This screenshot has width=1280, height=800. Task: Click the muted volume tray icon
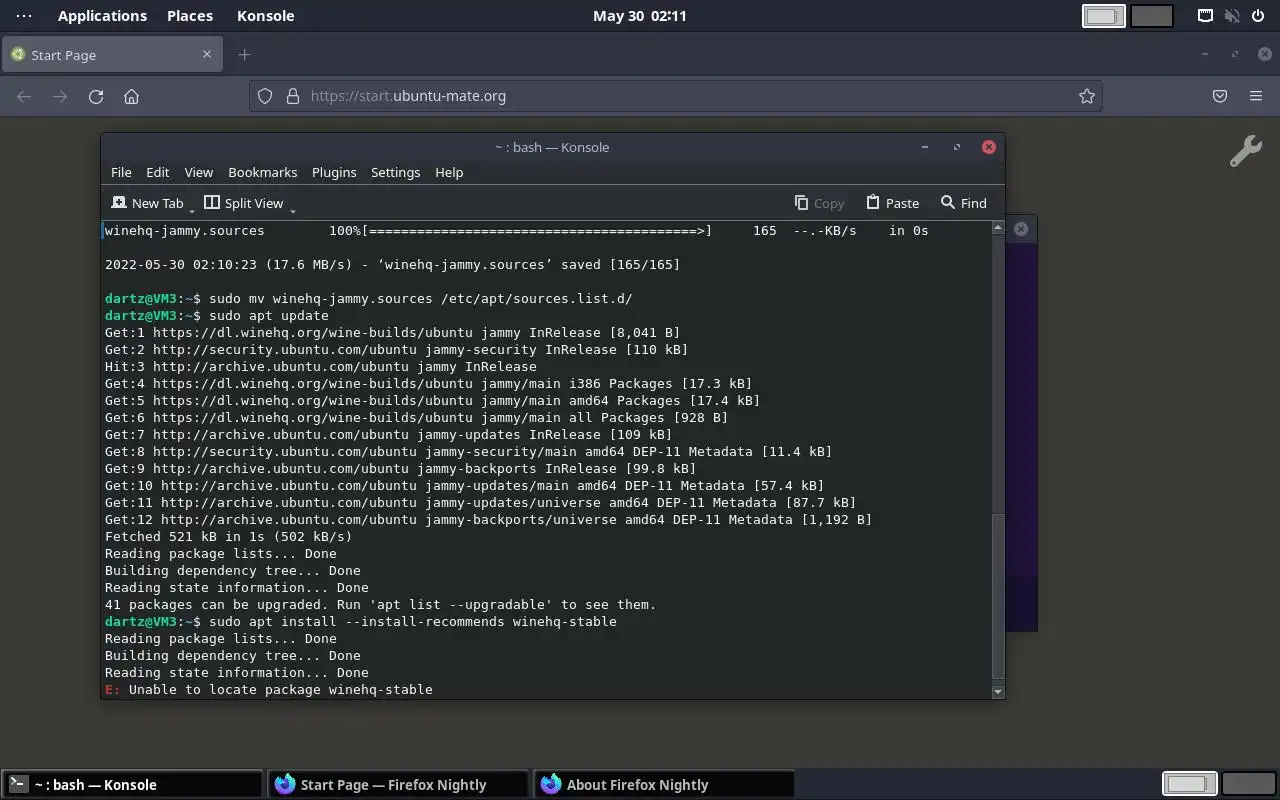click(1232, 16)
